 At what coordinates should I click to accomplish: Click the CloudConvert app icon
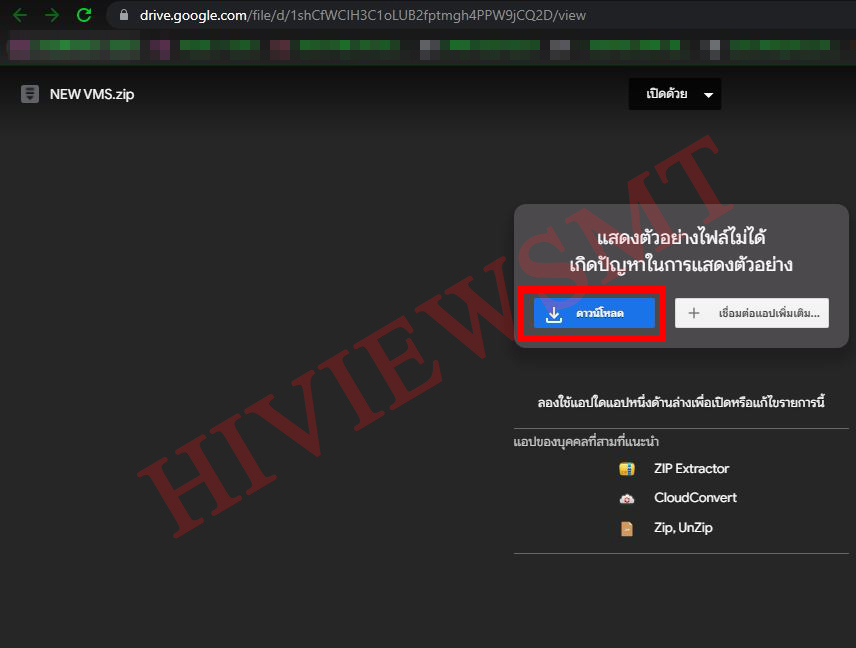(x=627, y=498)
